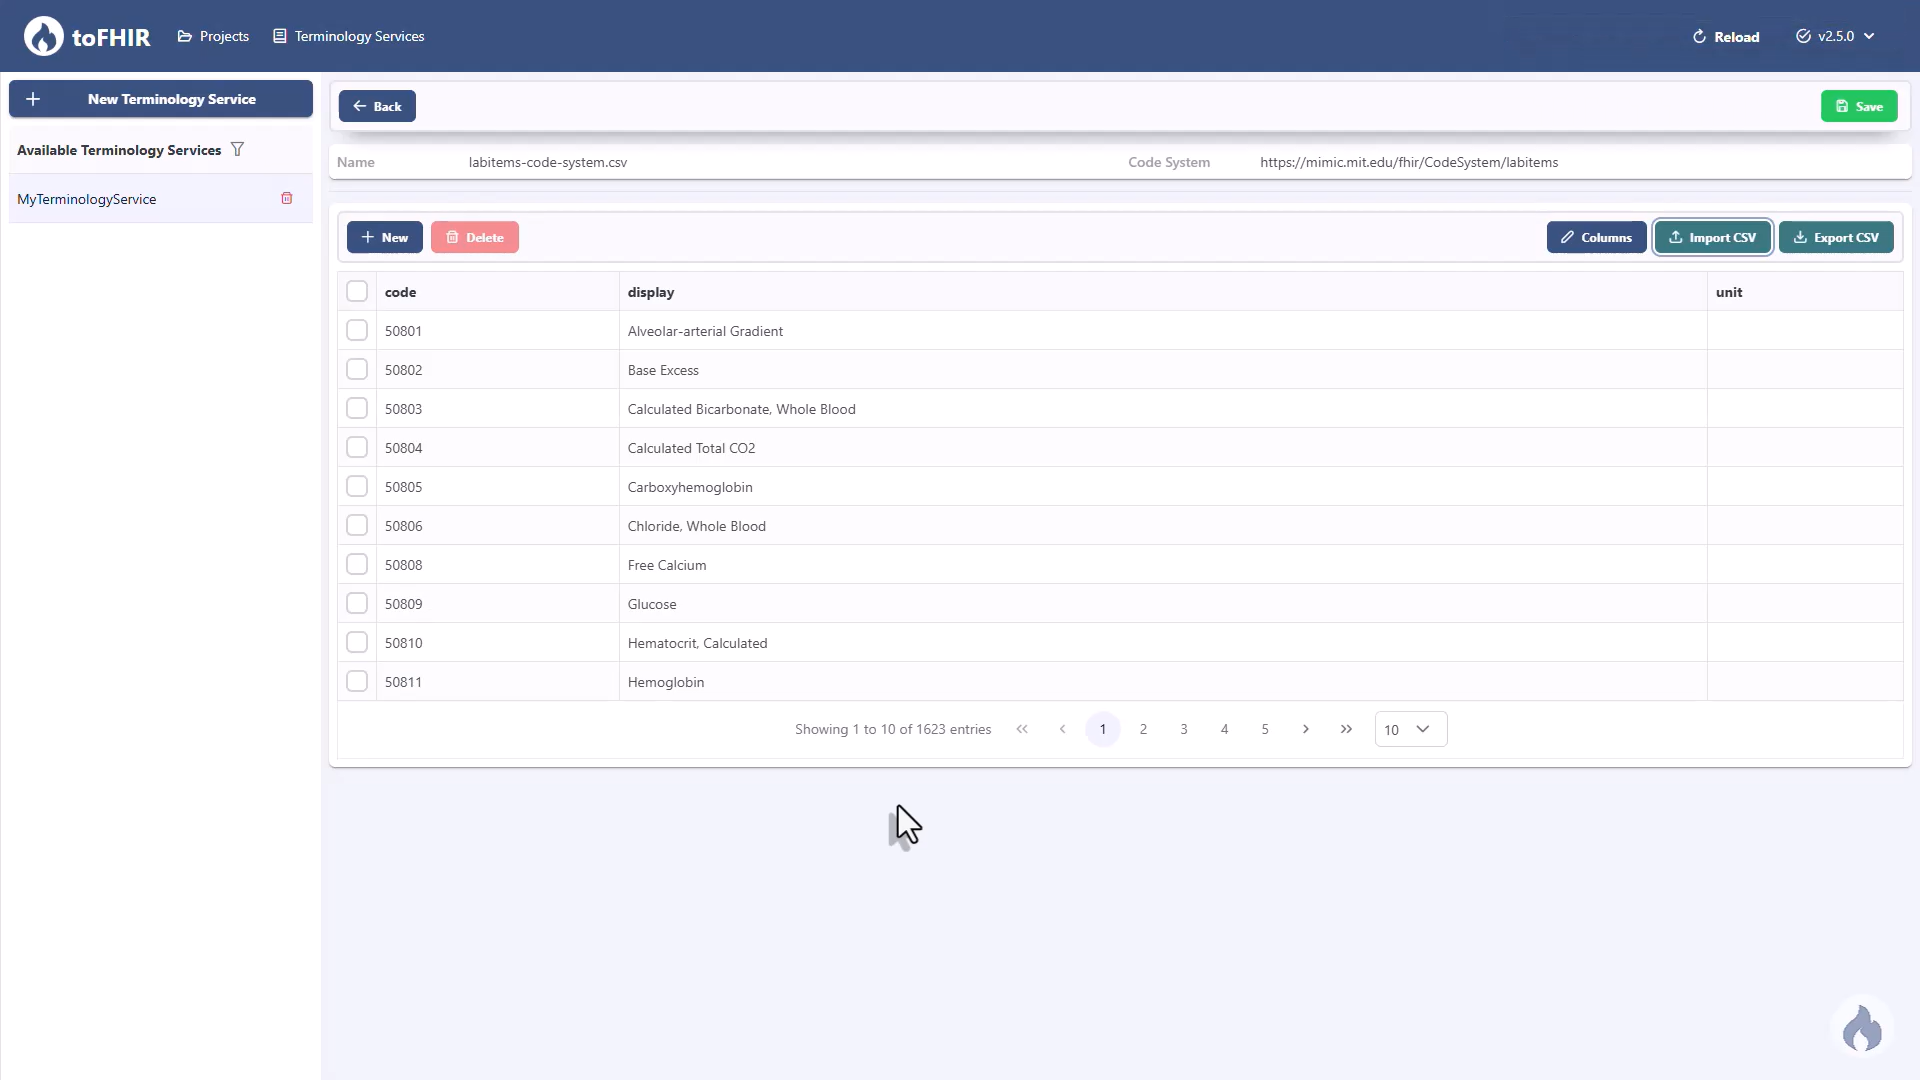1920x1080 pixels.
Task: Click the Reload icon in the top bar
Action: tap(1699, 36)
